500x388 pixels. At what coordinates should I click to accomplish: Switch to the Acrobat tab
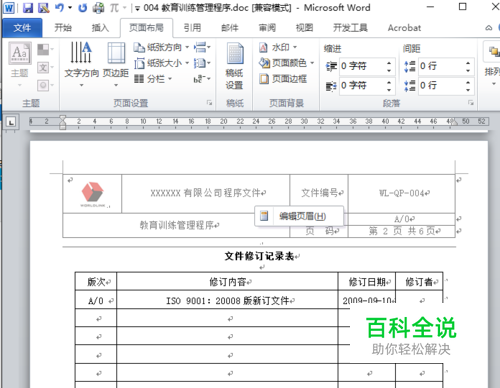[x=404, y=28]
